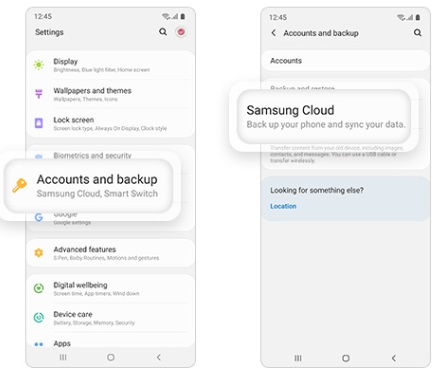Tap the Device care teal icon

click(39, 317)
